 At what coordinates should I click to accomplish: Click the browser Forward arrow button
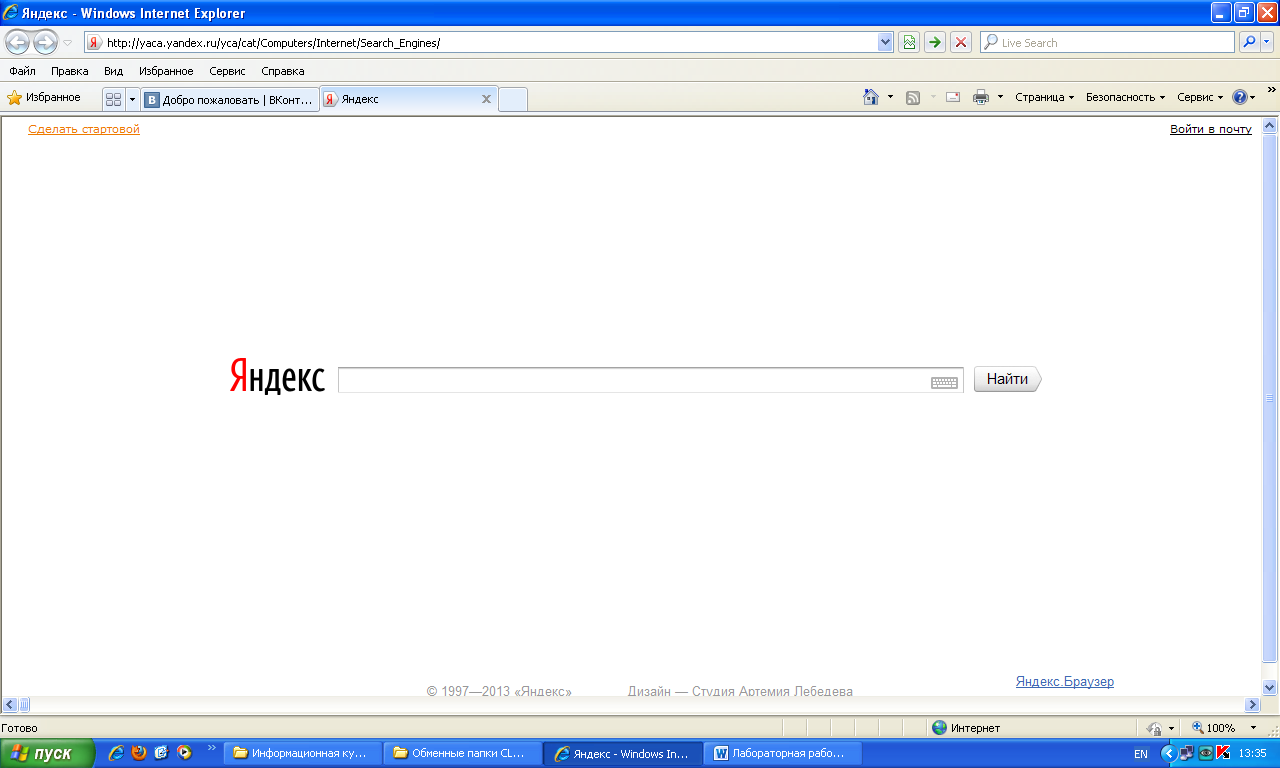coord(45,42)
